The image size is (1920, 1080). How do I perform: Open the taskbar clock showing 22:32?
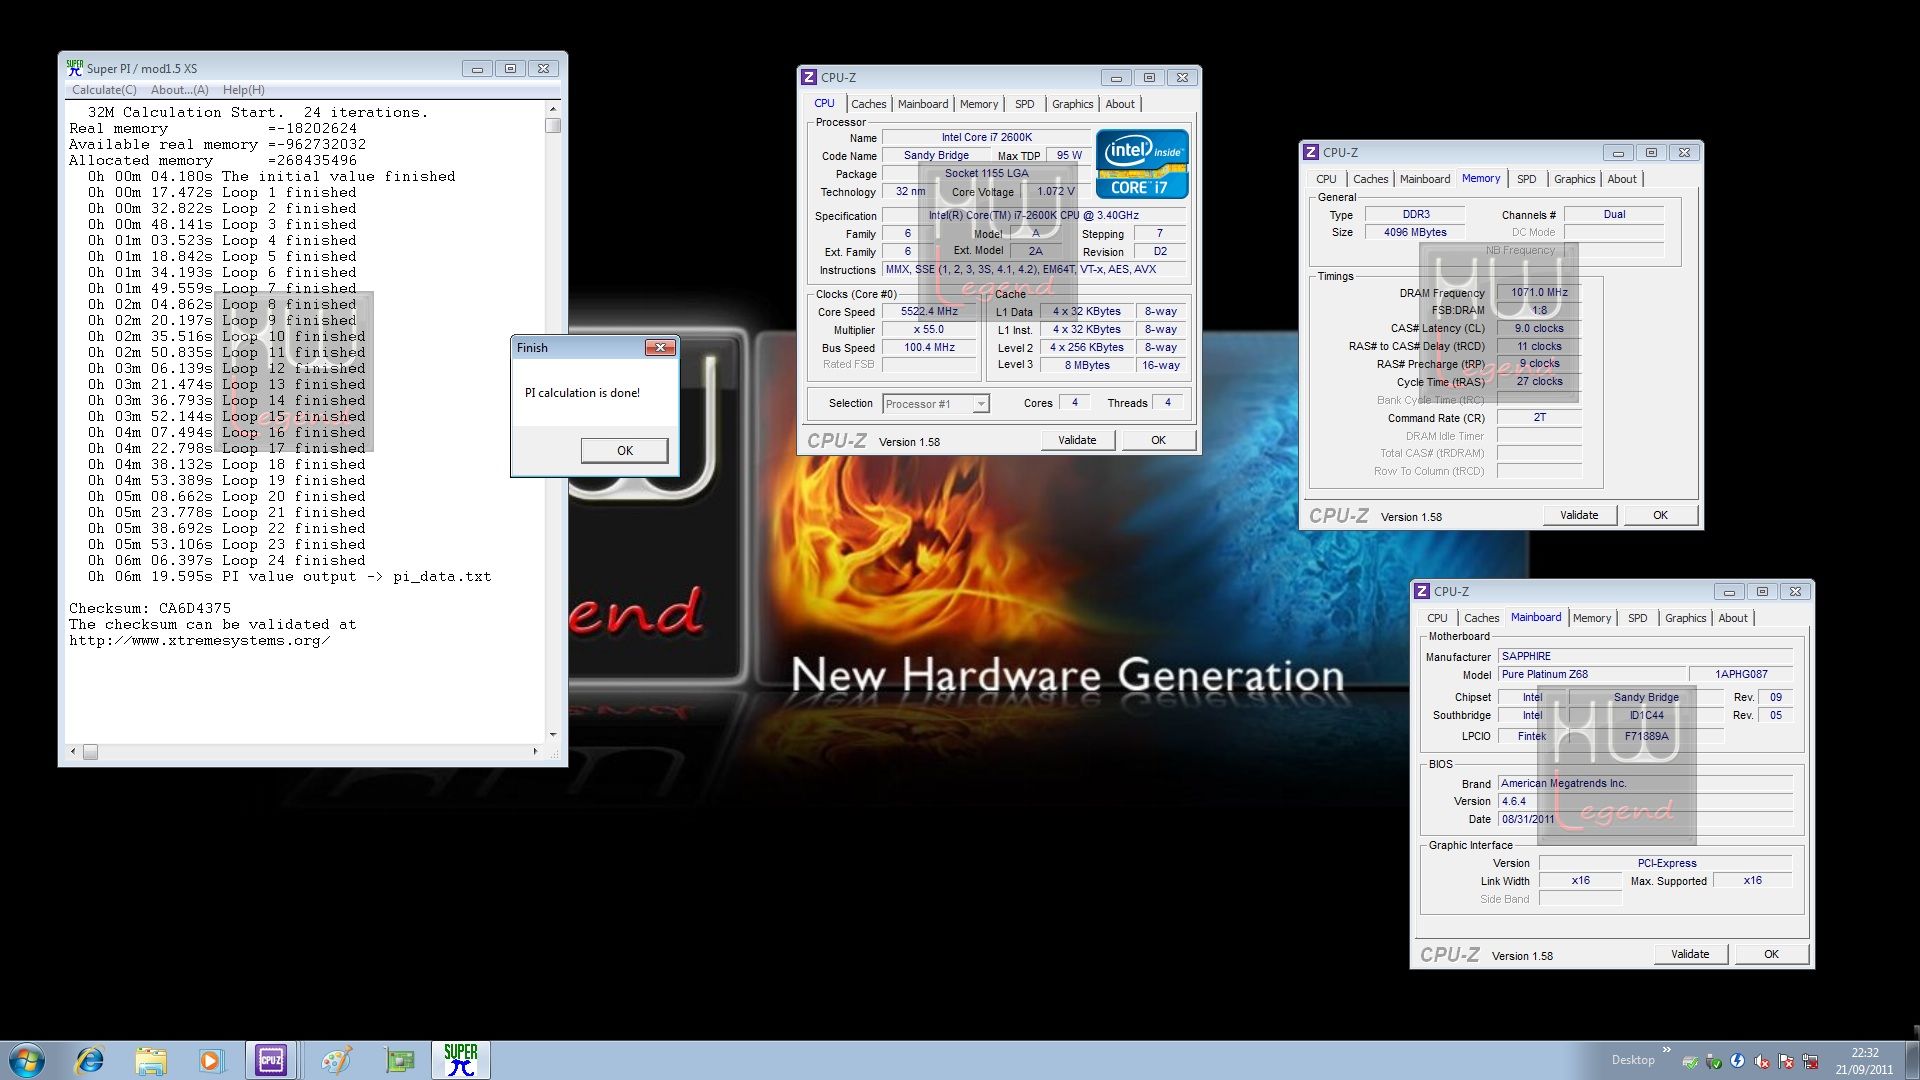(1864, 1061)
